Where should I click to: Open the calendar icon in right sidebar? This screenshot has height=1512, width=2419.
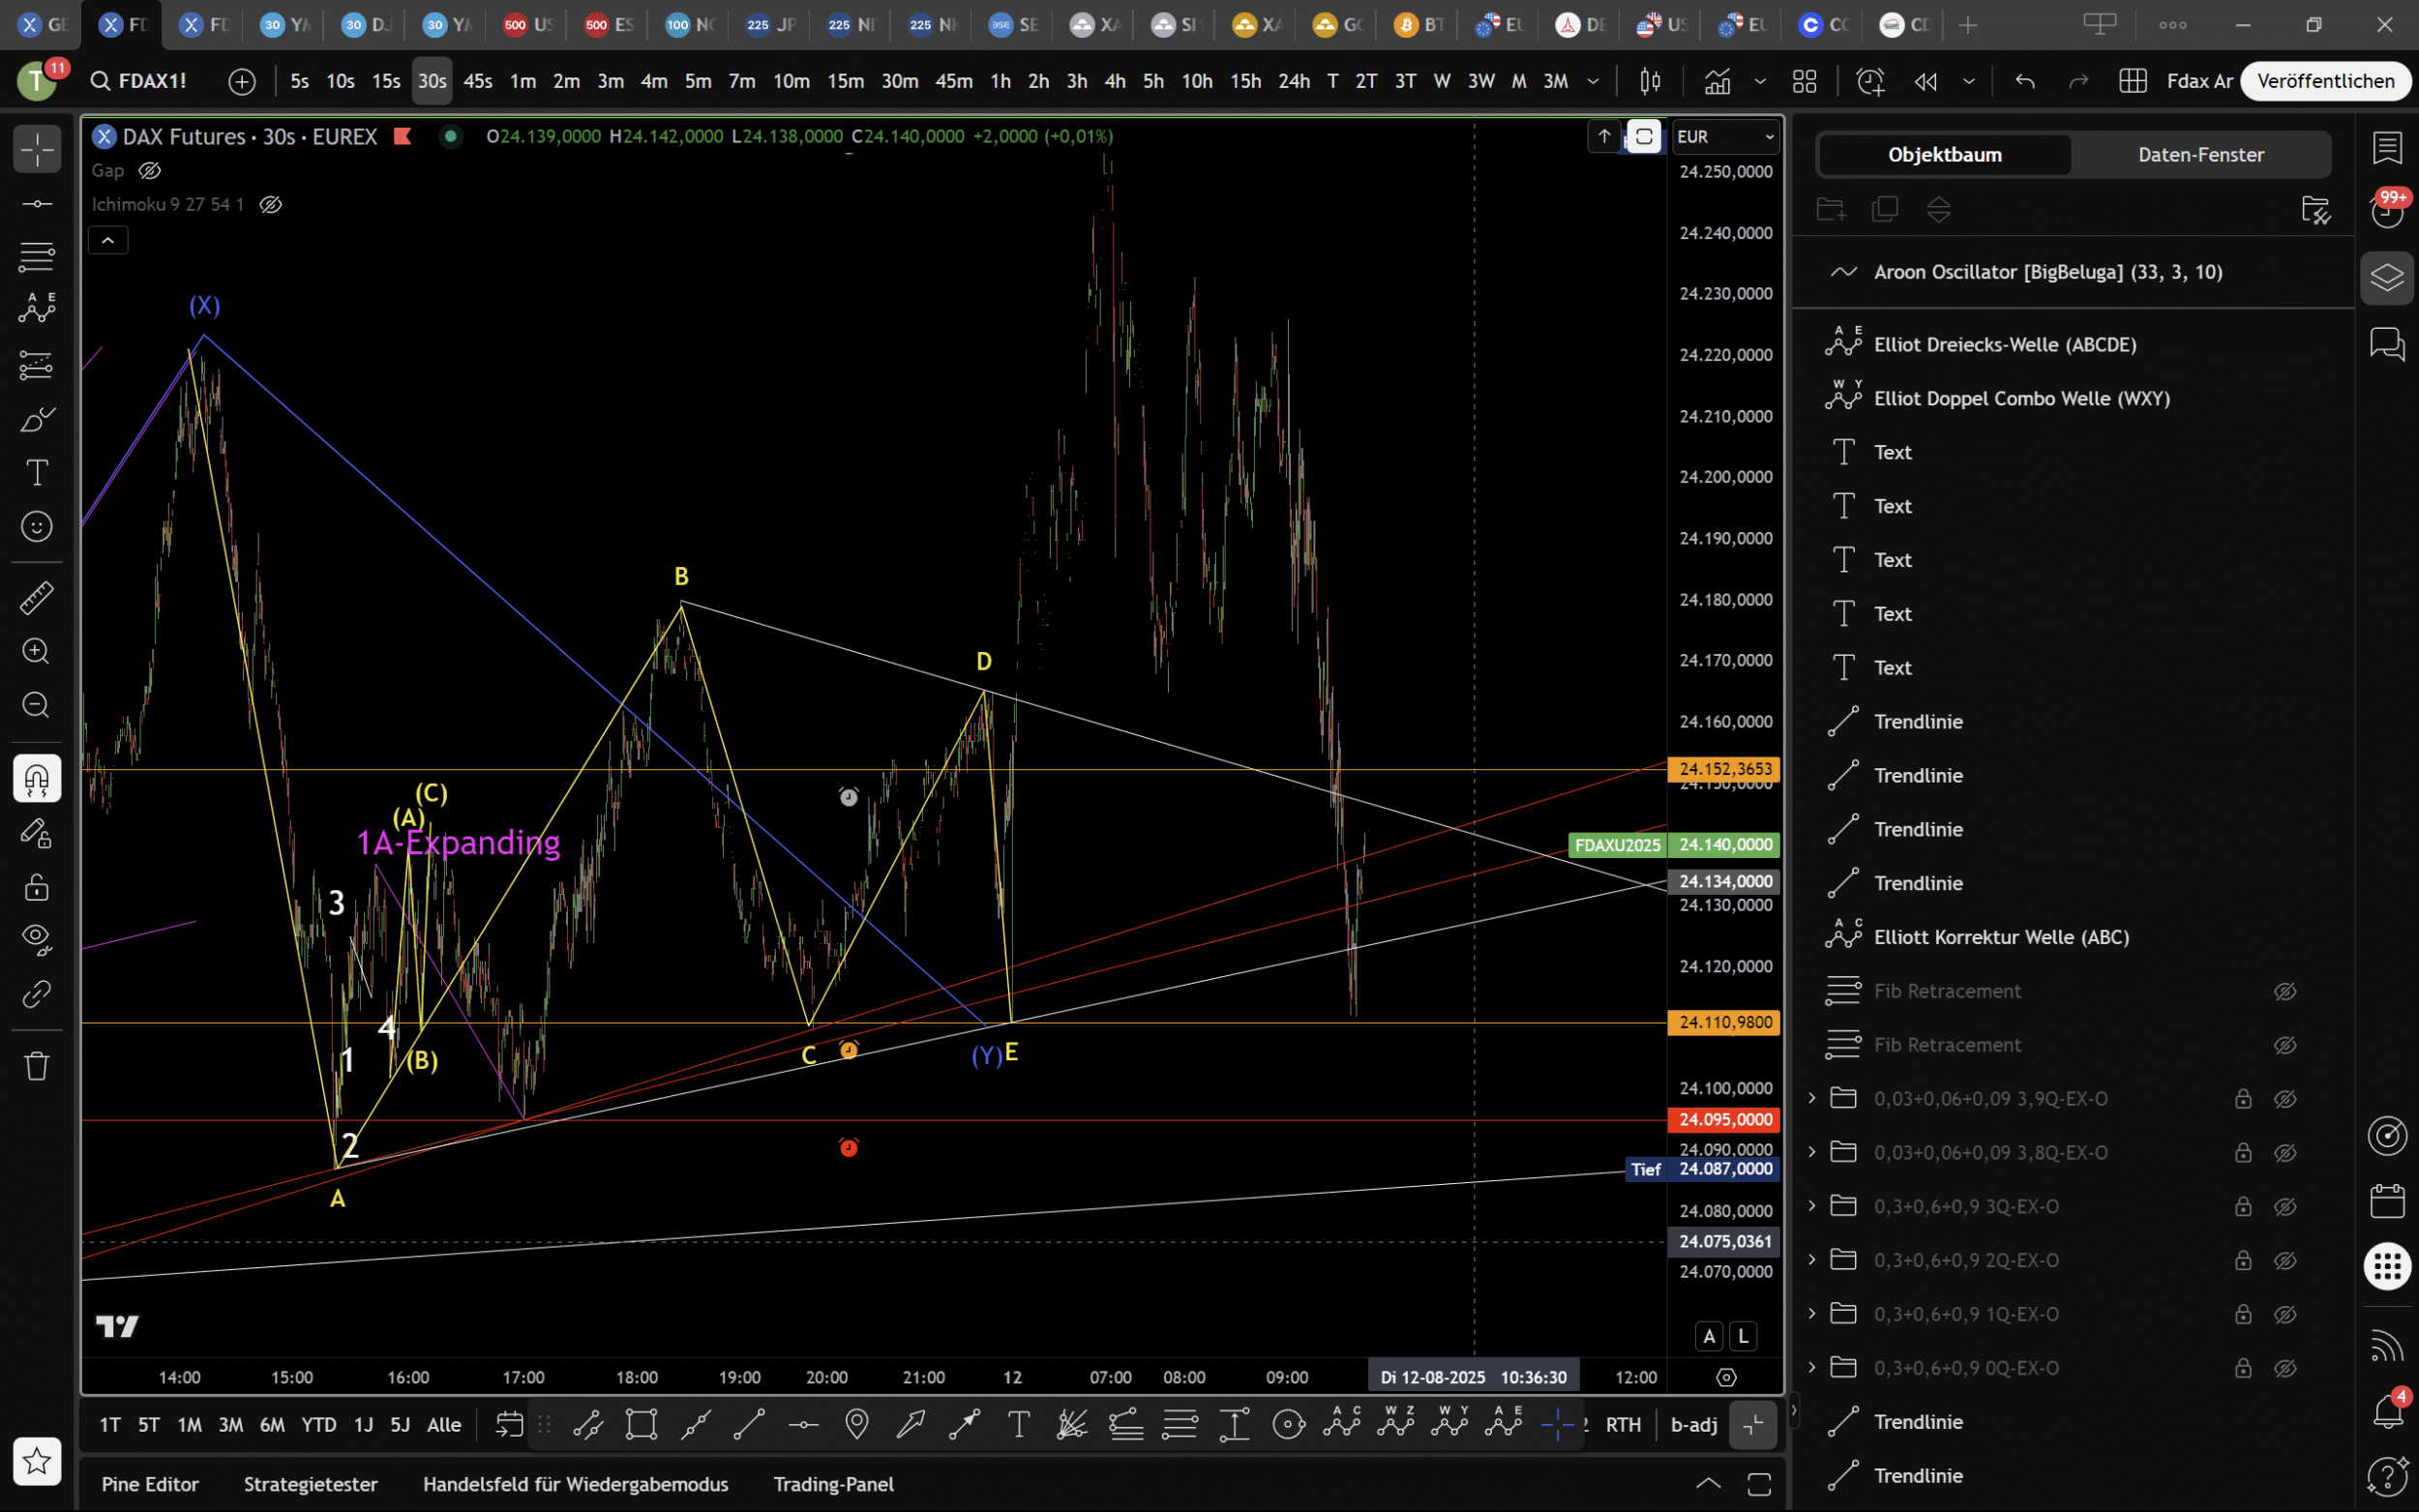click(2387, 1200)
